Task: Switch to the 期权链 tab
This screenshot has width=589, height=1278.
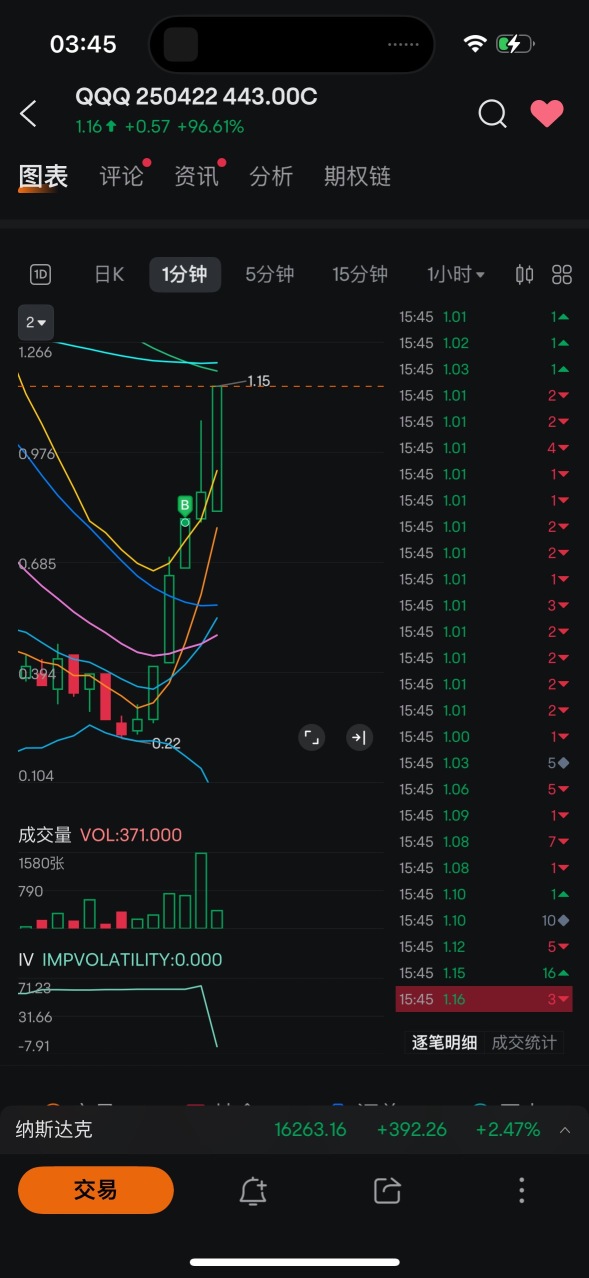Action: 357,177
